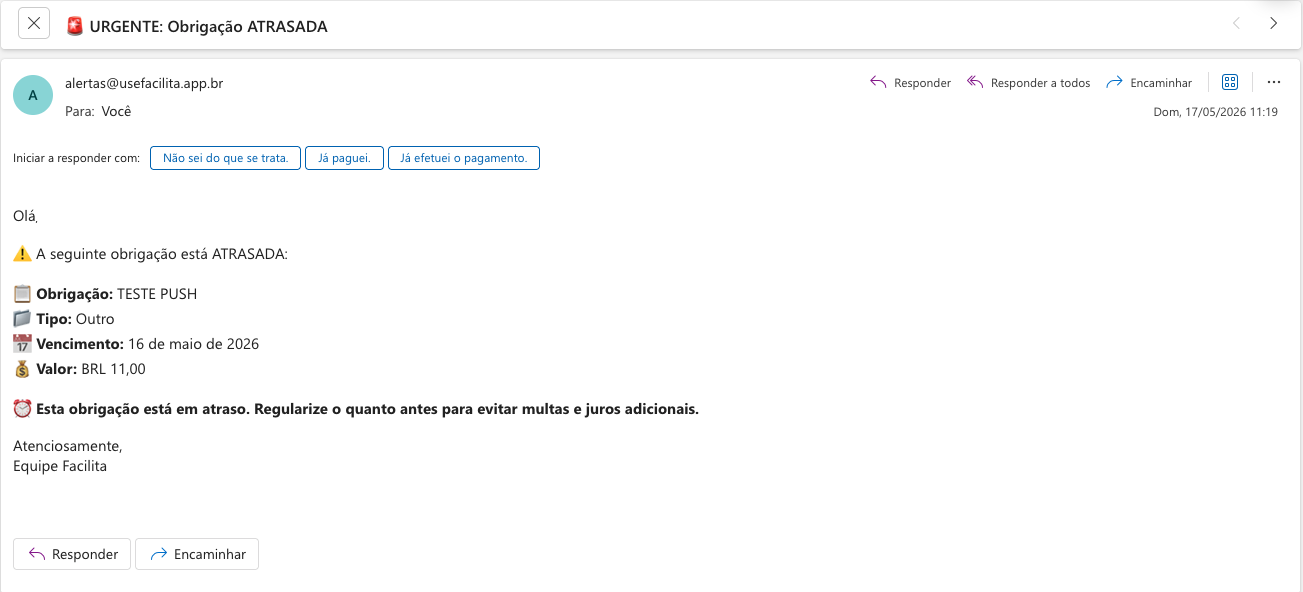The width and height of the screenshot is (1303, 592).
Task: Click the alarm clock emoji
Action: click(22, 409)
